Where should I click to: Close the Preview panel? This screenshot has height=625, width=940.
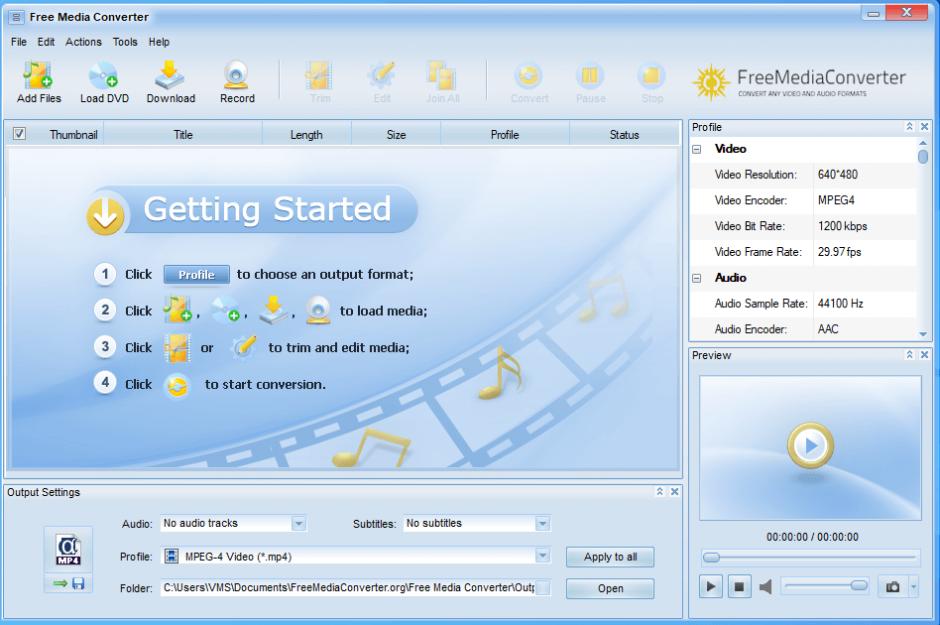point(924,355)
